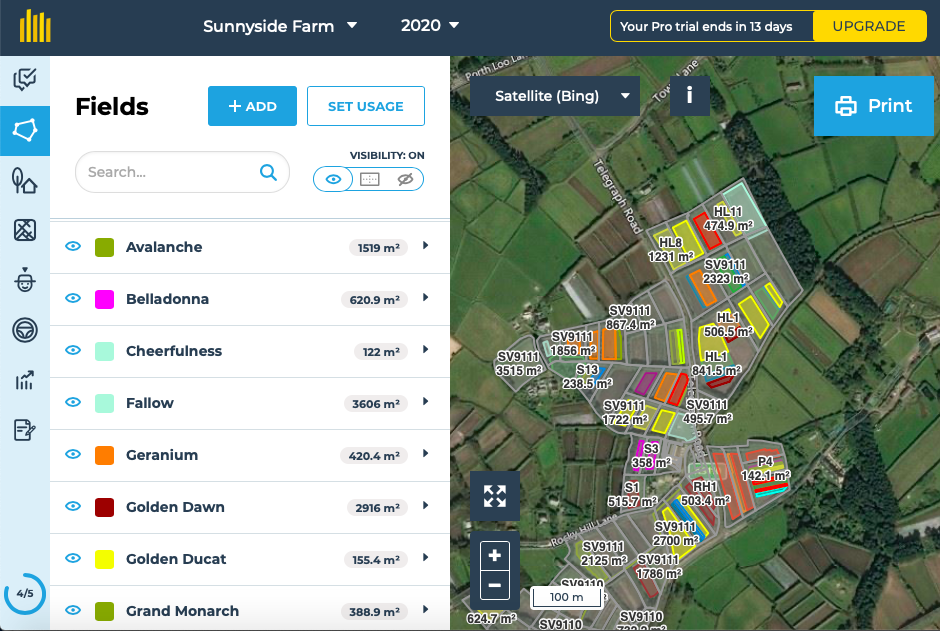940x631 pixels.
Task: Open the 2020 year dropdown
Action: [x=430, y=25]
